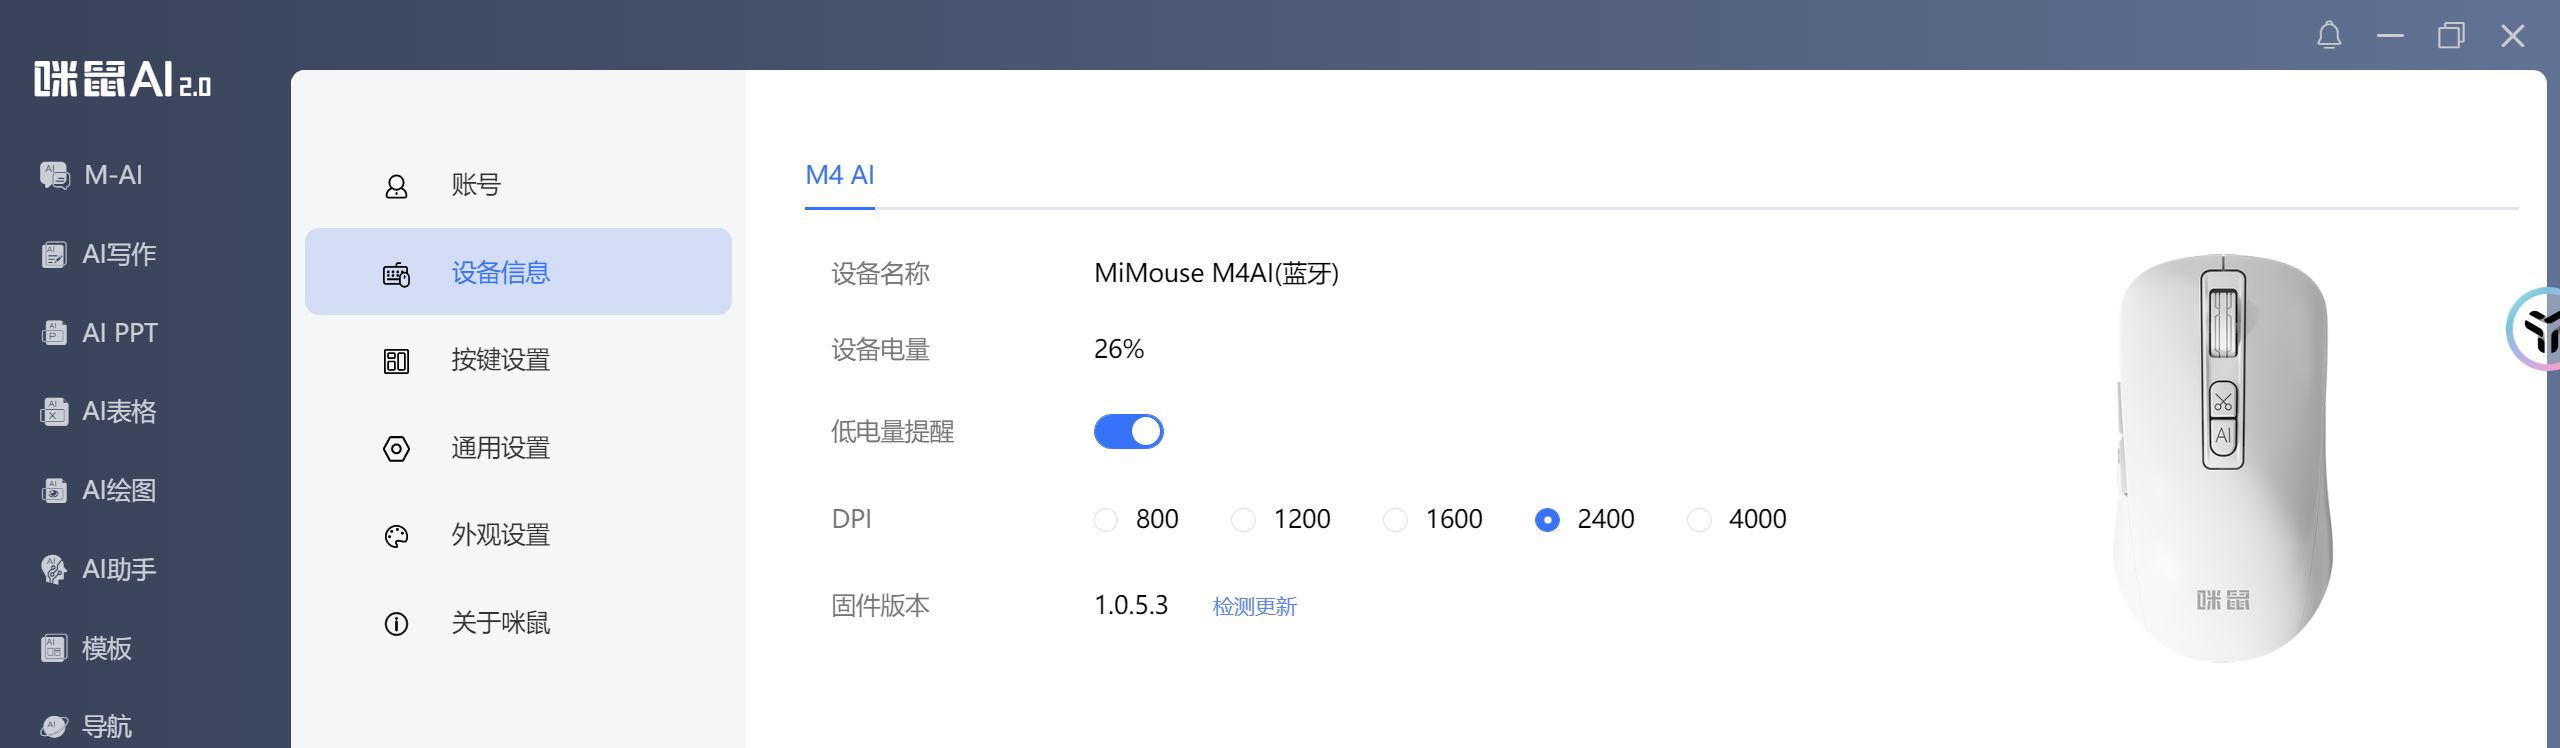2560x748 pixels.
Task: Click the 按键设置 key layout icon
Action: 396,361
